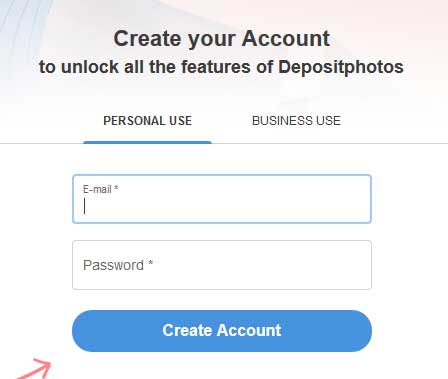Click the word "Account" on the blue button

pos(249,330)
